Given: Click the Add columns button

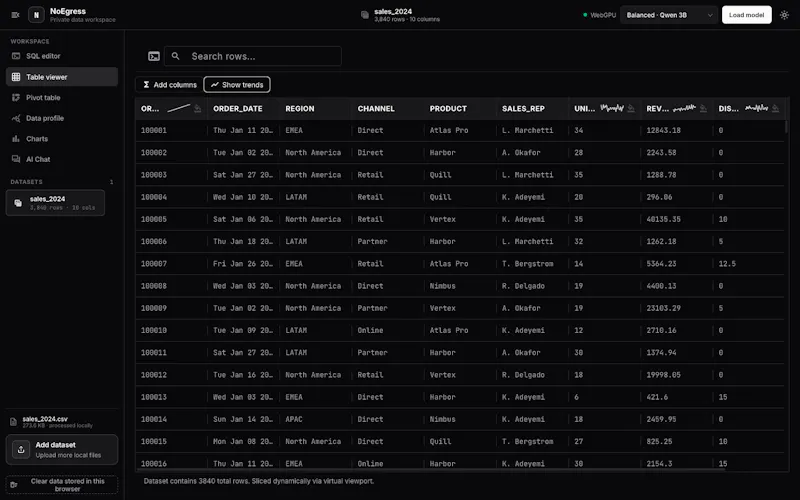Looking at the screenshot, I should click(x=169, y=85).
